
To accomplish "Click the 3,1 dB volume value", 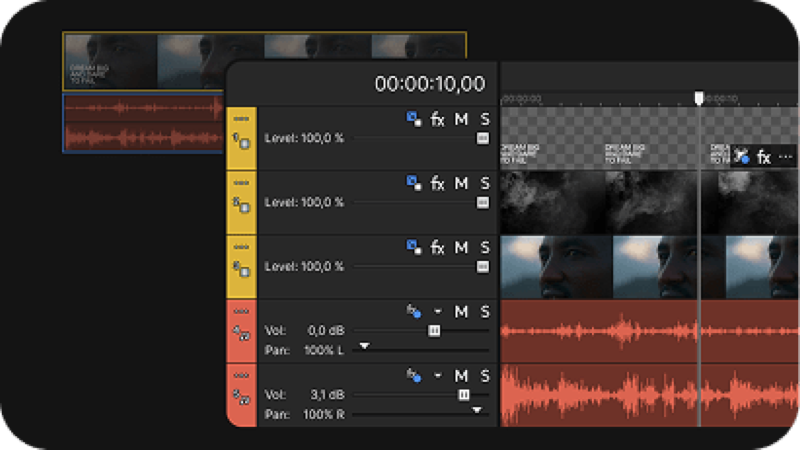I will (327, 394).
